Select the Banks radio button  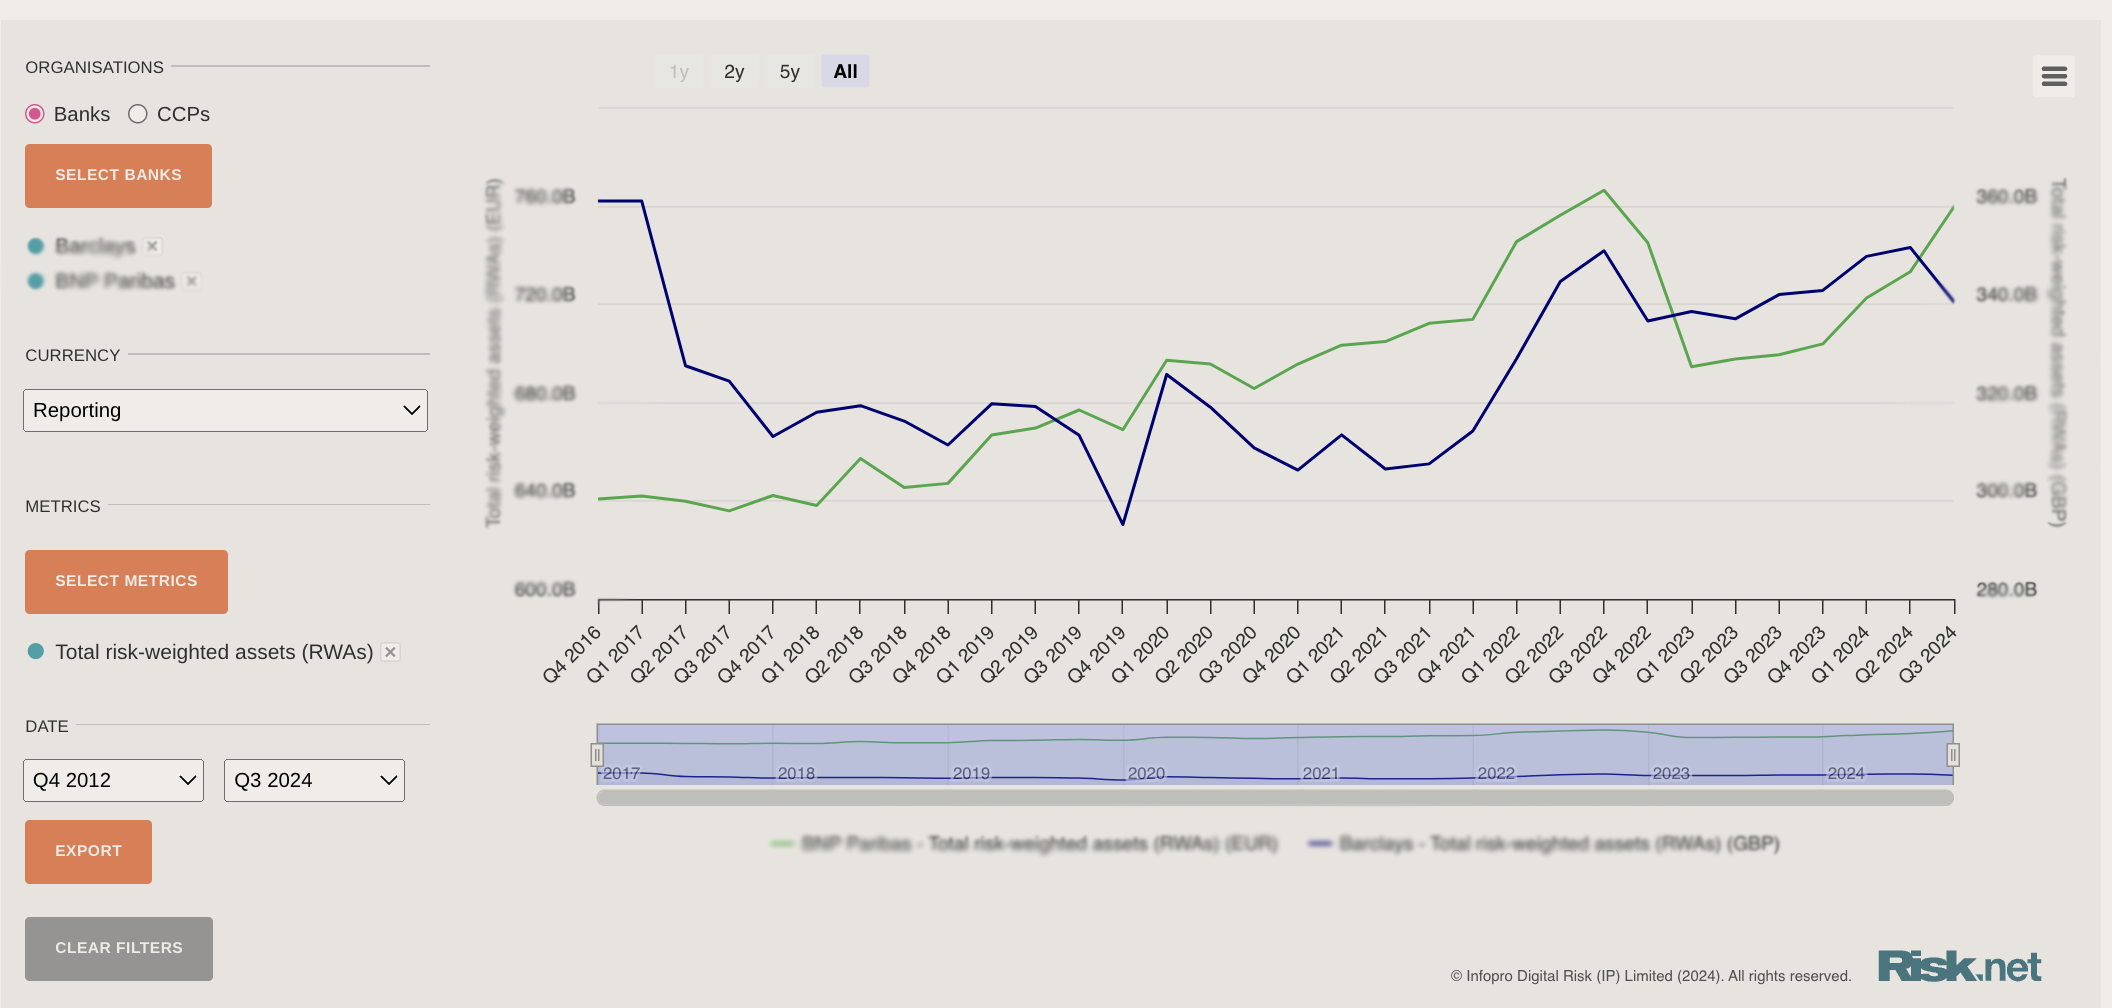coord(36,114)
